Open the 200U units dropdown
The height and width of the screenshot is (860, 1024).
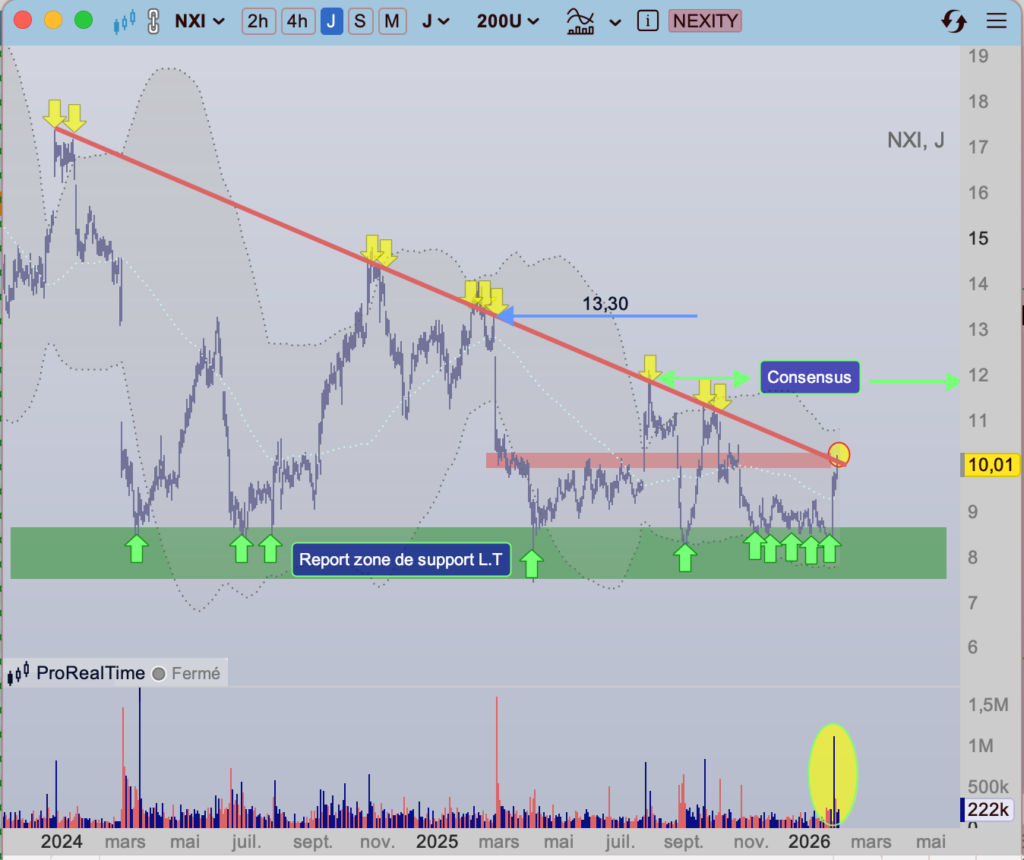click(x=507, y=22)
